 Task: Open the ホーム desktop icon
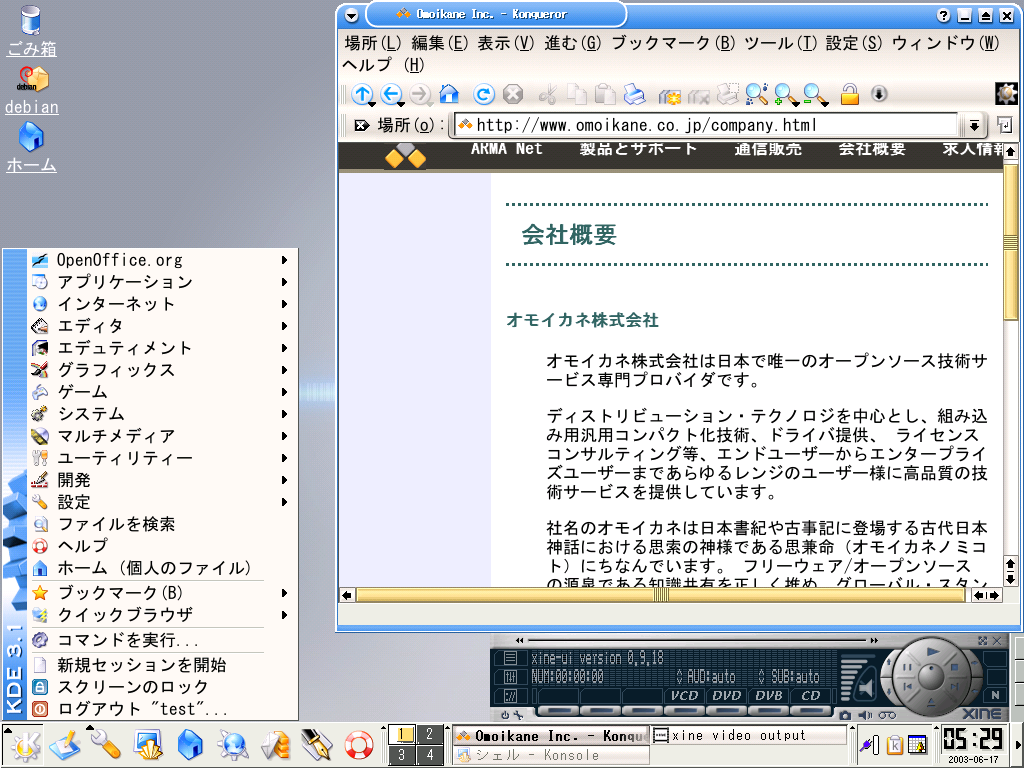click(x=31, y=148)
